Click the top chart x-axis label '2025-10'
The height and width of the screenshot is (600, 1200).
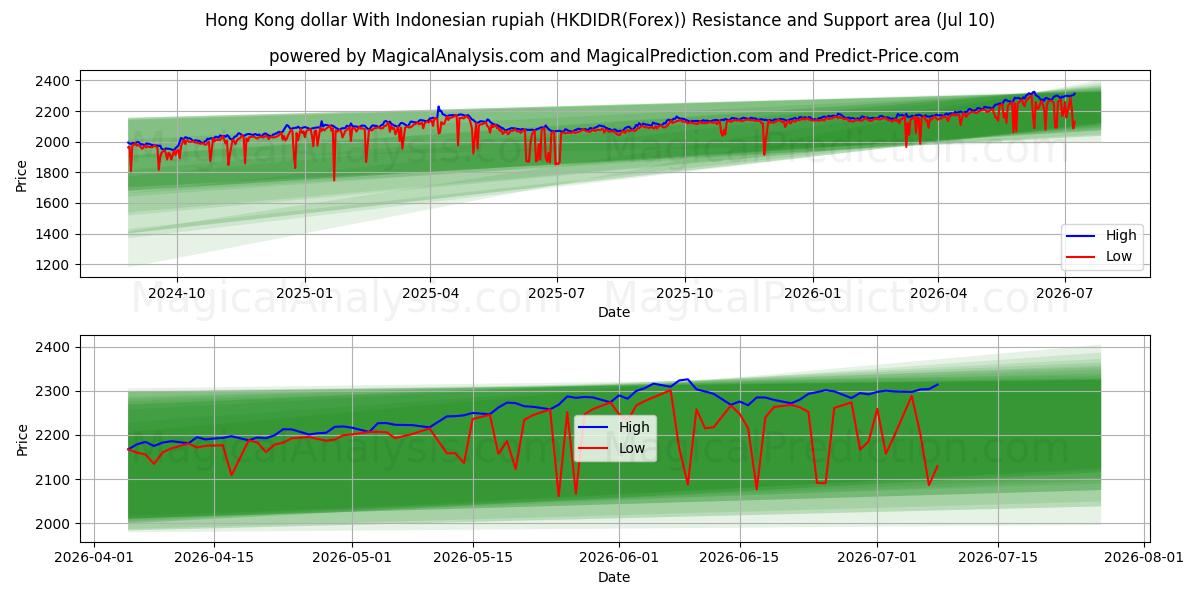tap(684, 294)
